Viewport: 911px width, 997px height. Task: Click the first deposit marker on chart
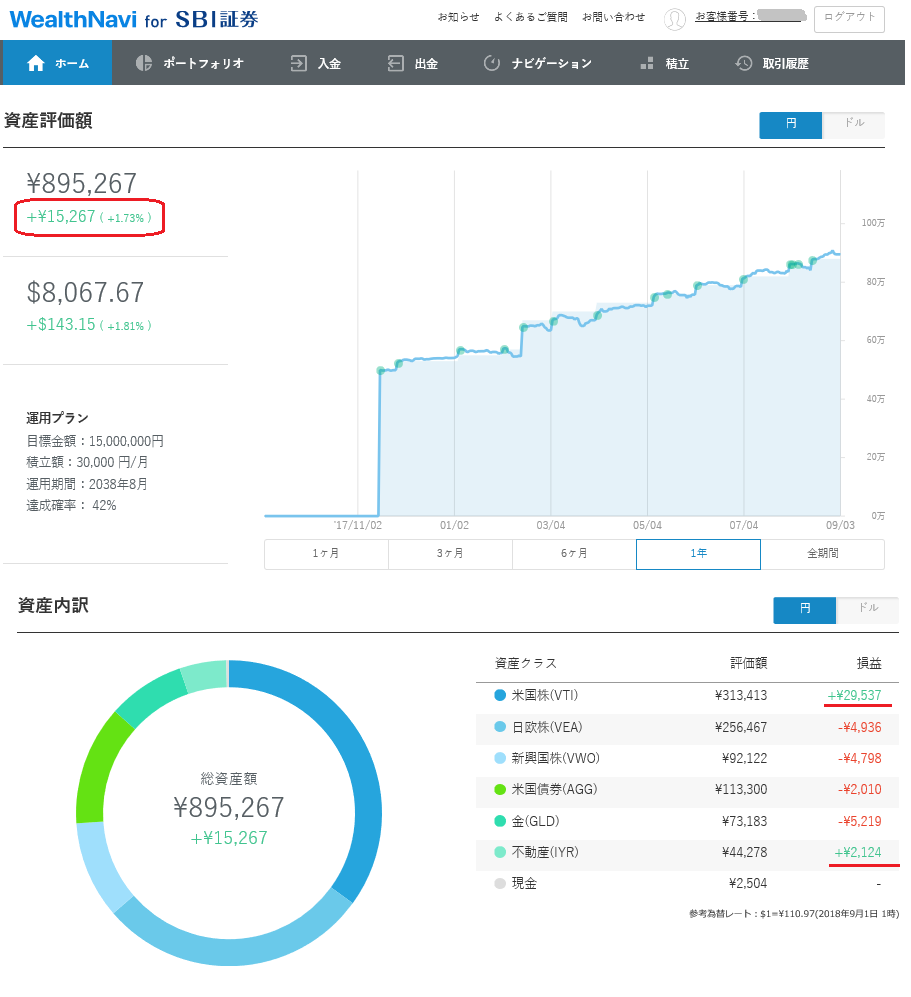pyautogui.click(x=381, y=371)
